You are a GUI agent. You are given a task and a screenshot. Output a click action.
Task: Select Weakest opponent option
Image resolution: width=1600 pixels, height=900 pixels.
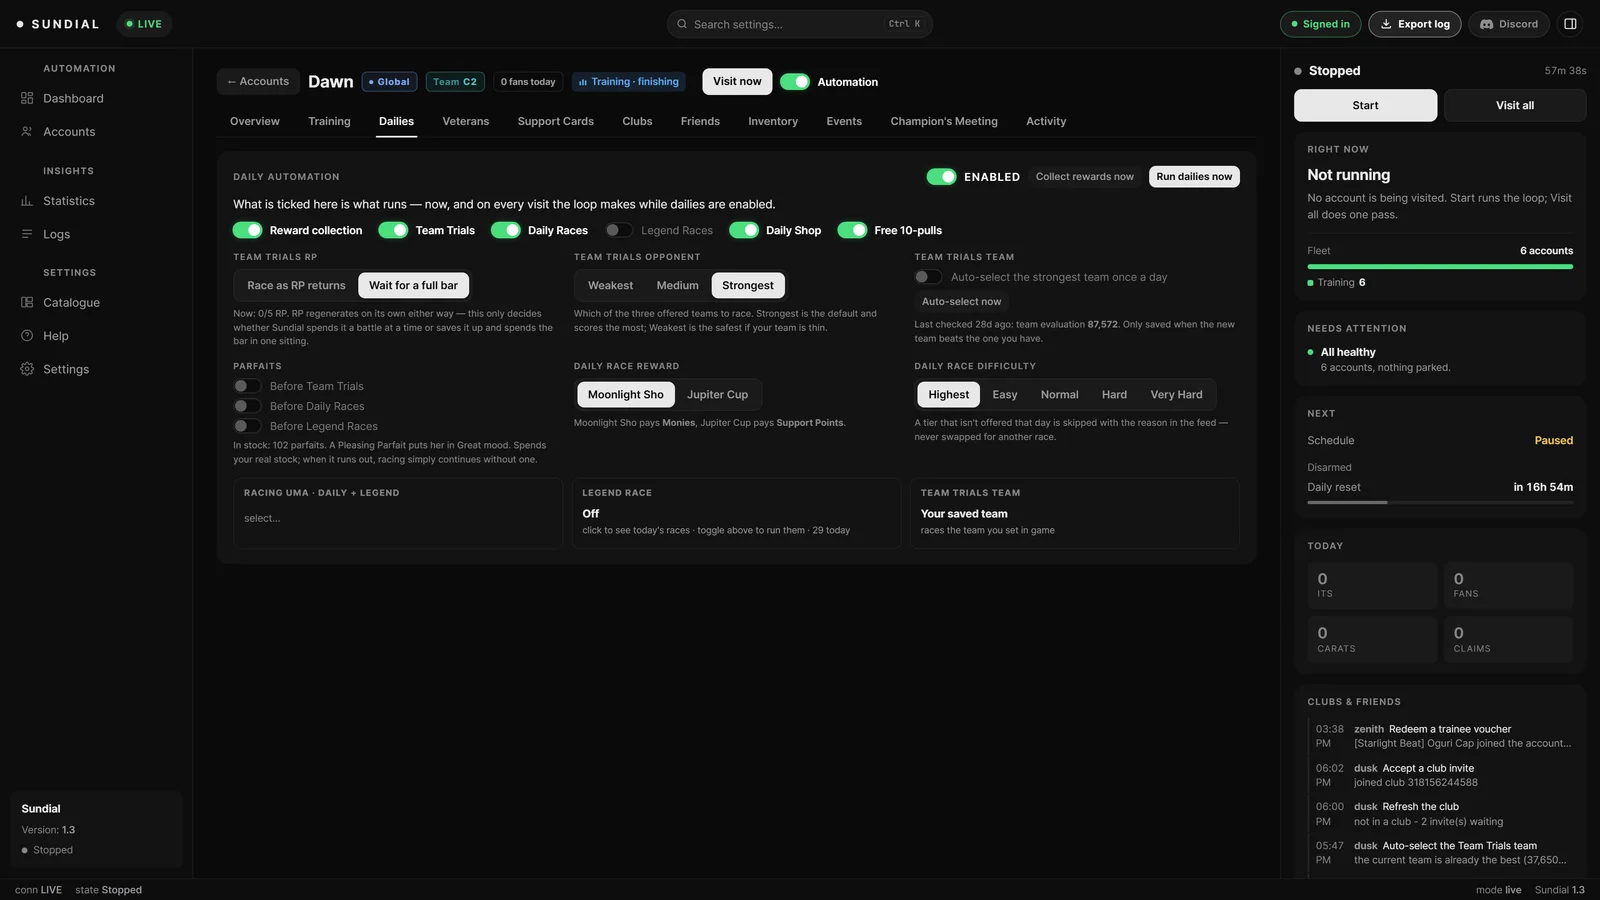pos(610,285)
